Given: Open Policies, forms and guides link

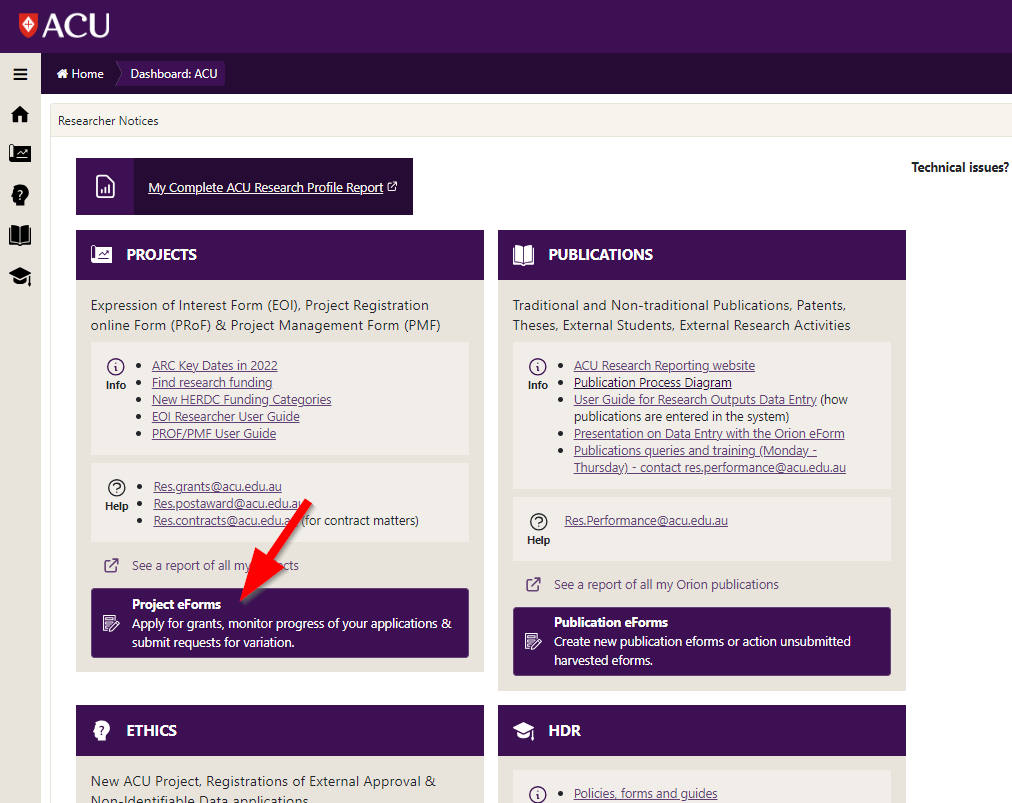Looking at the screenshot, I should pyautogui.click(x=645, y=794).
